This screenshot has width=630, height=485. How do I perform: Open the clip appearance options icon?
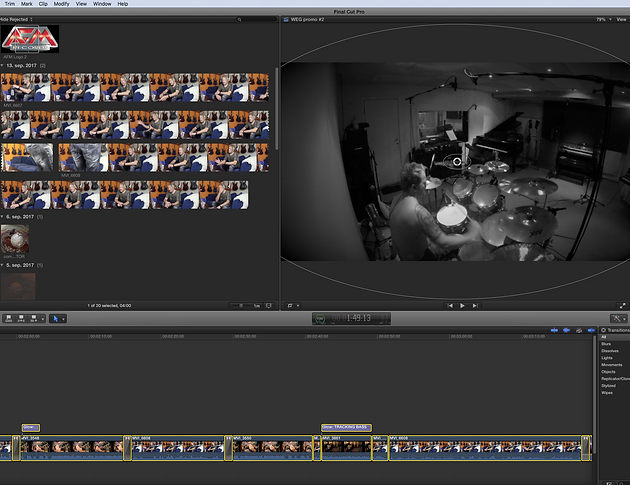(269, 306)
